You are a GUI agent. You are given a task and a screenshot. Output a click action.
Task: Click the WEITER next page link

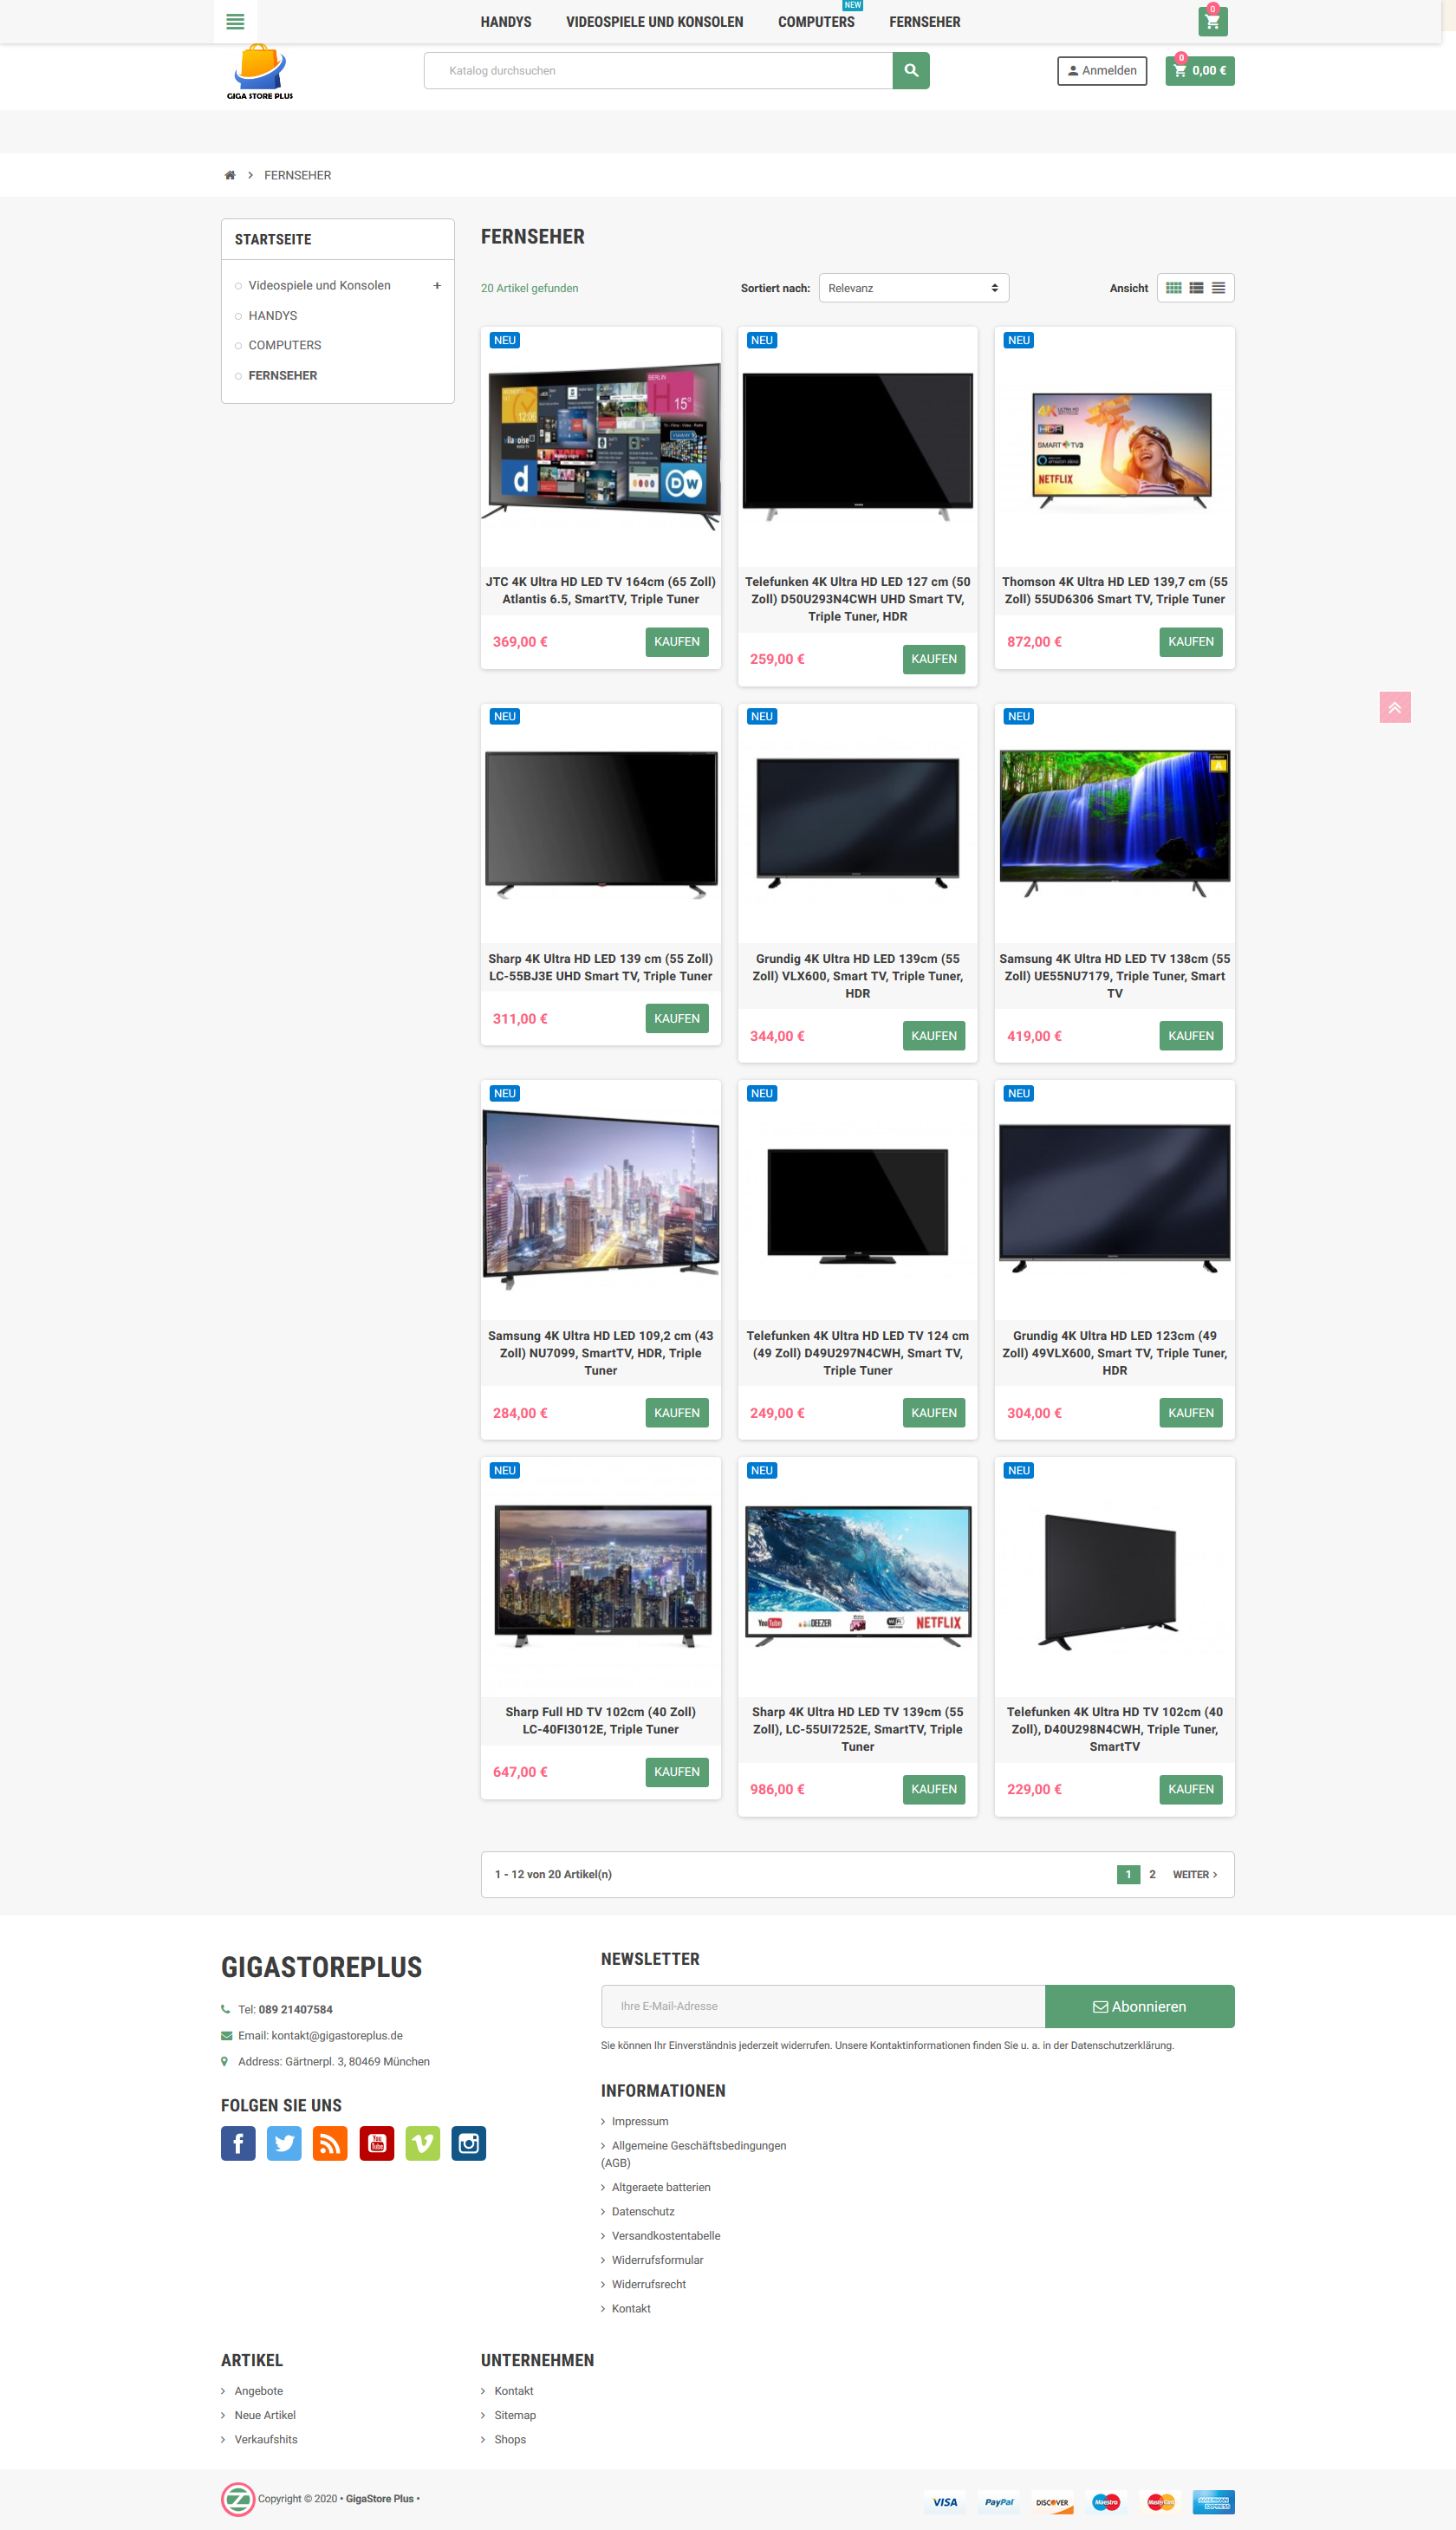[x=1195, y=1873]
